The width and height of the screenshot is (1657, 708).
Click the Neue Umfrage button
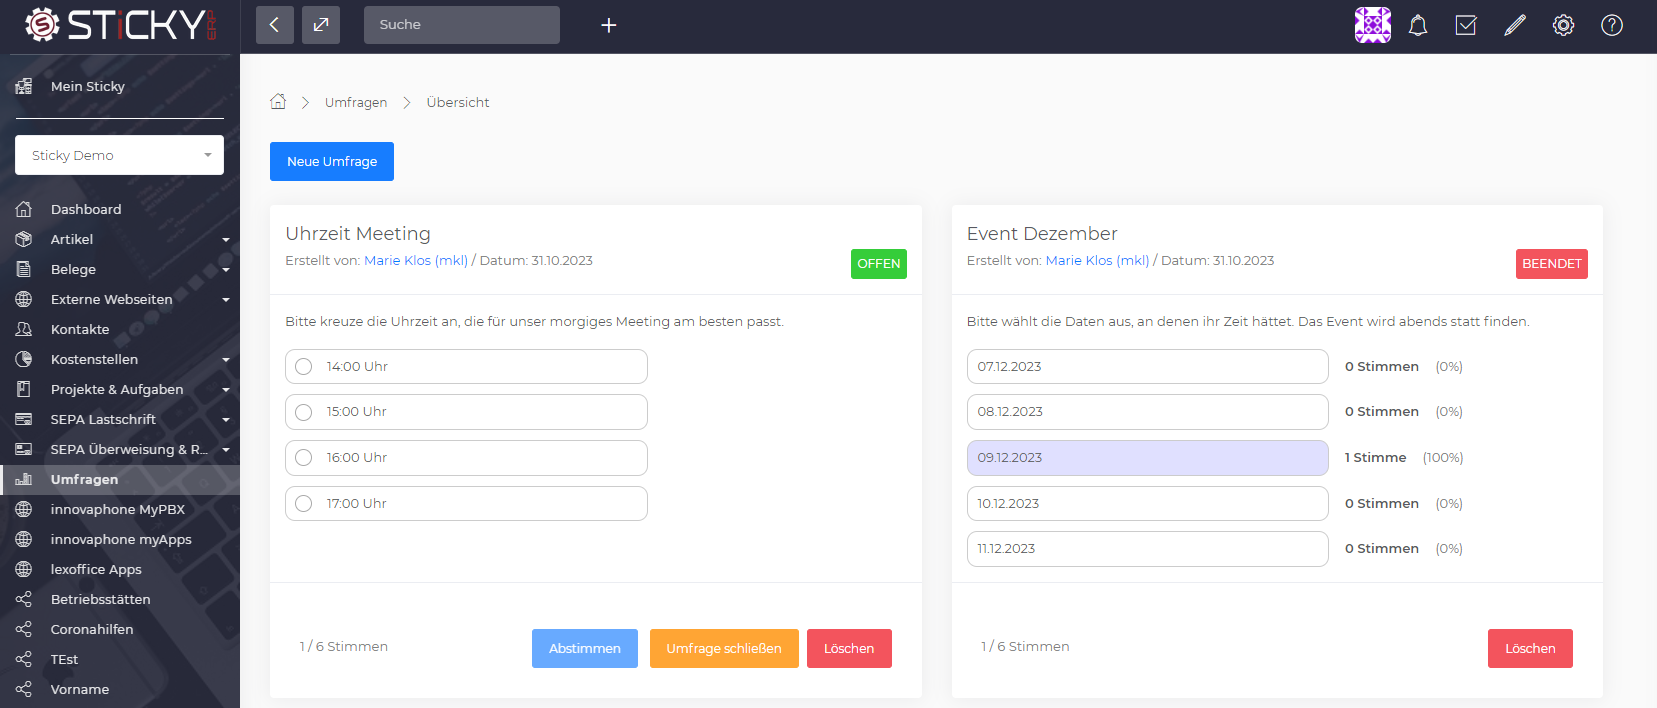pyautogui.click(x=332, y=161)
